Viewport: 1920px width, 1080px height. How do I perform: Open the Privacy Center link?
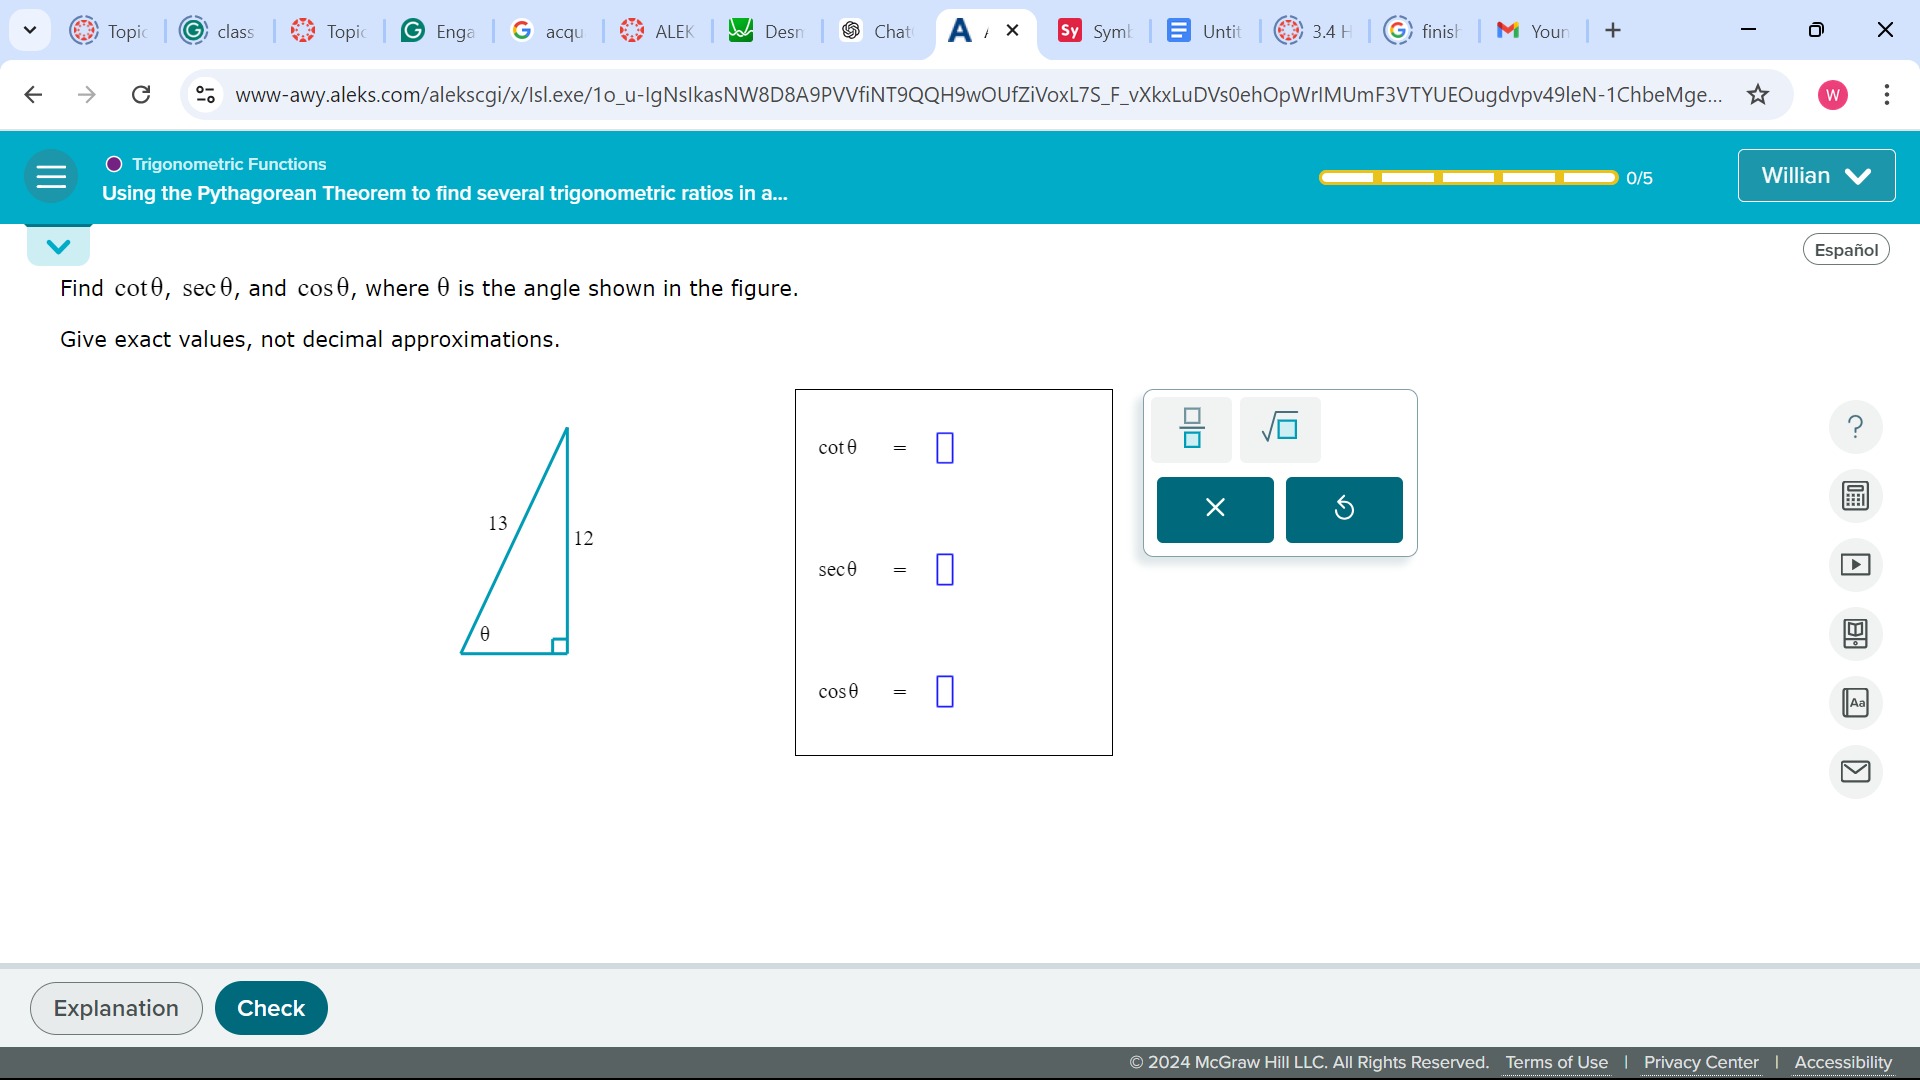(1701, 1062)
